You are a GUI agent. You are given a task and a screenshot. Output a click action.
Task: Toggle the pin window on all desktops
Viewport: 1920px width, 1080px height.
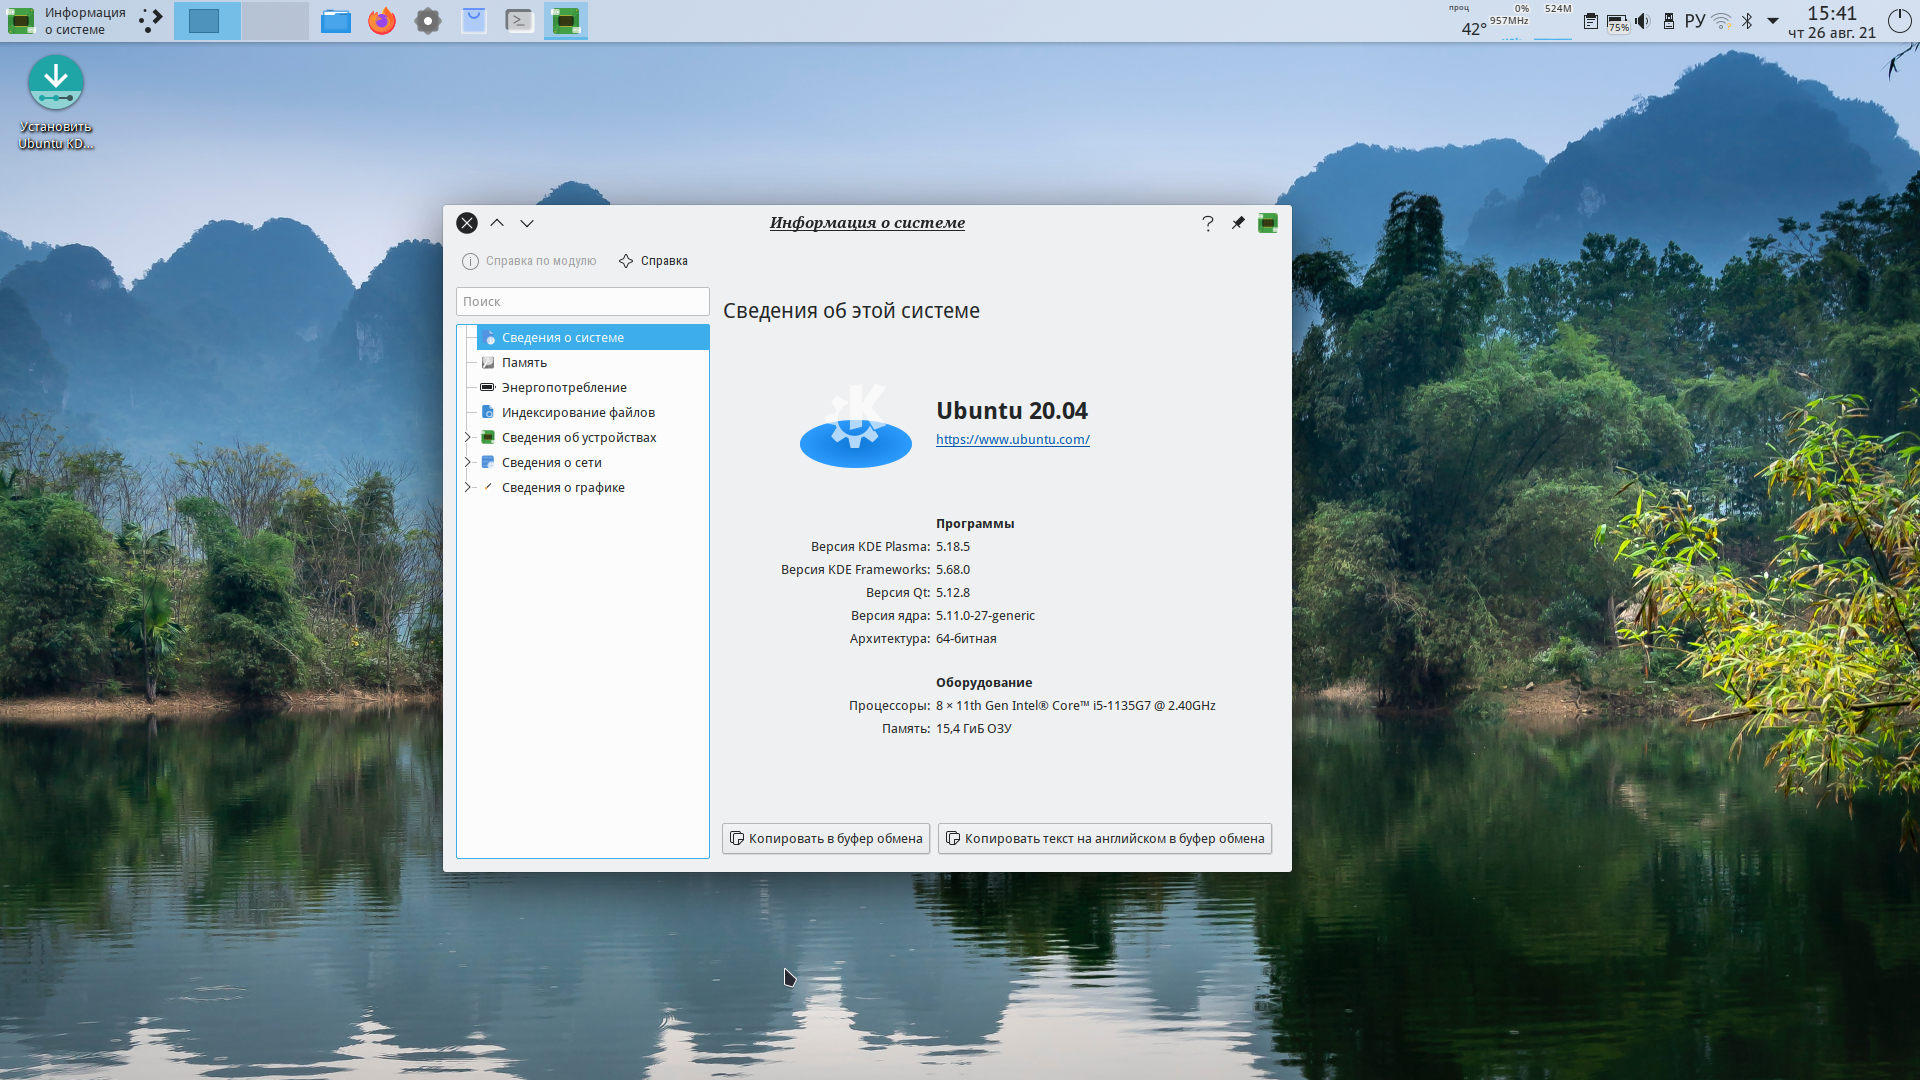point(1238,223)
